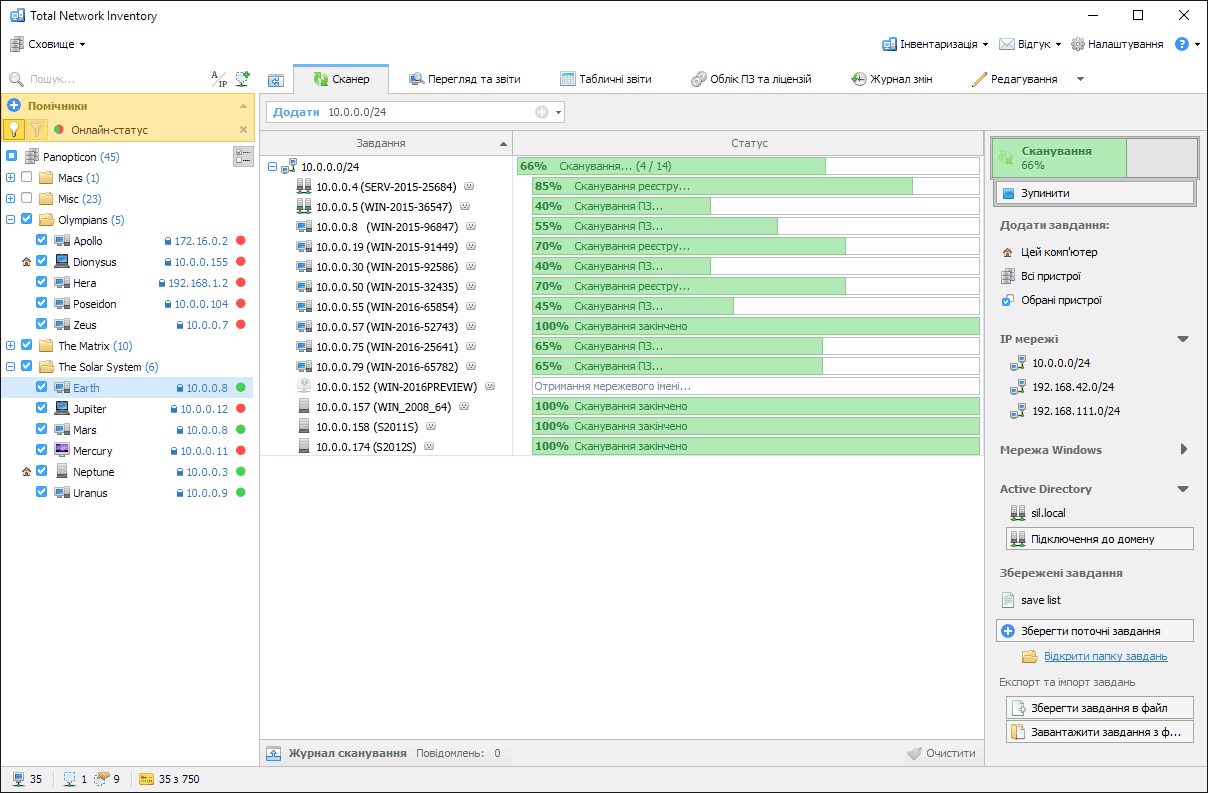The image size is (1208, 793).
Task: Uncheck the Apollo device checkbox
Action: point(42,241)
